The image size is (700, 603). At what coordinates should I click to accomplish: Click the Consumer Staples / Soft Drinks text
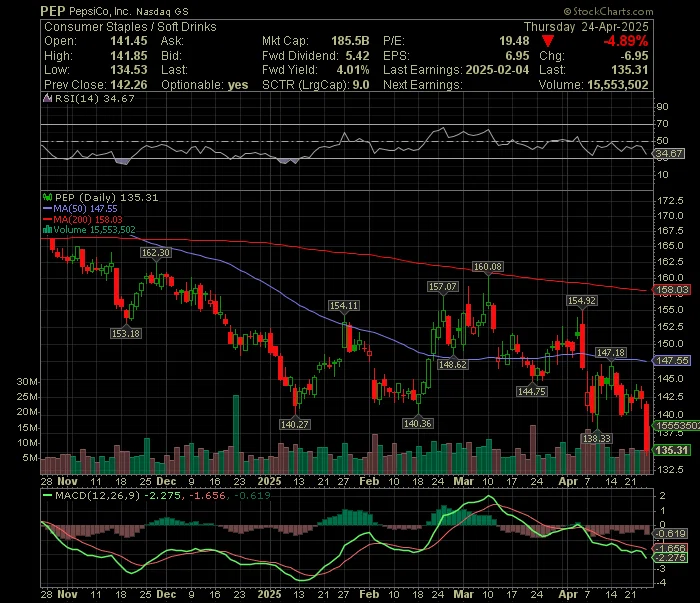[130, 27]
